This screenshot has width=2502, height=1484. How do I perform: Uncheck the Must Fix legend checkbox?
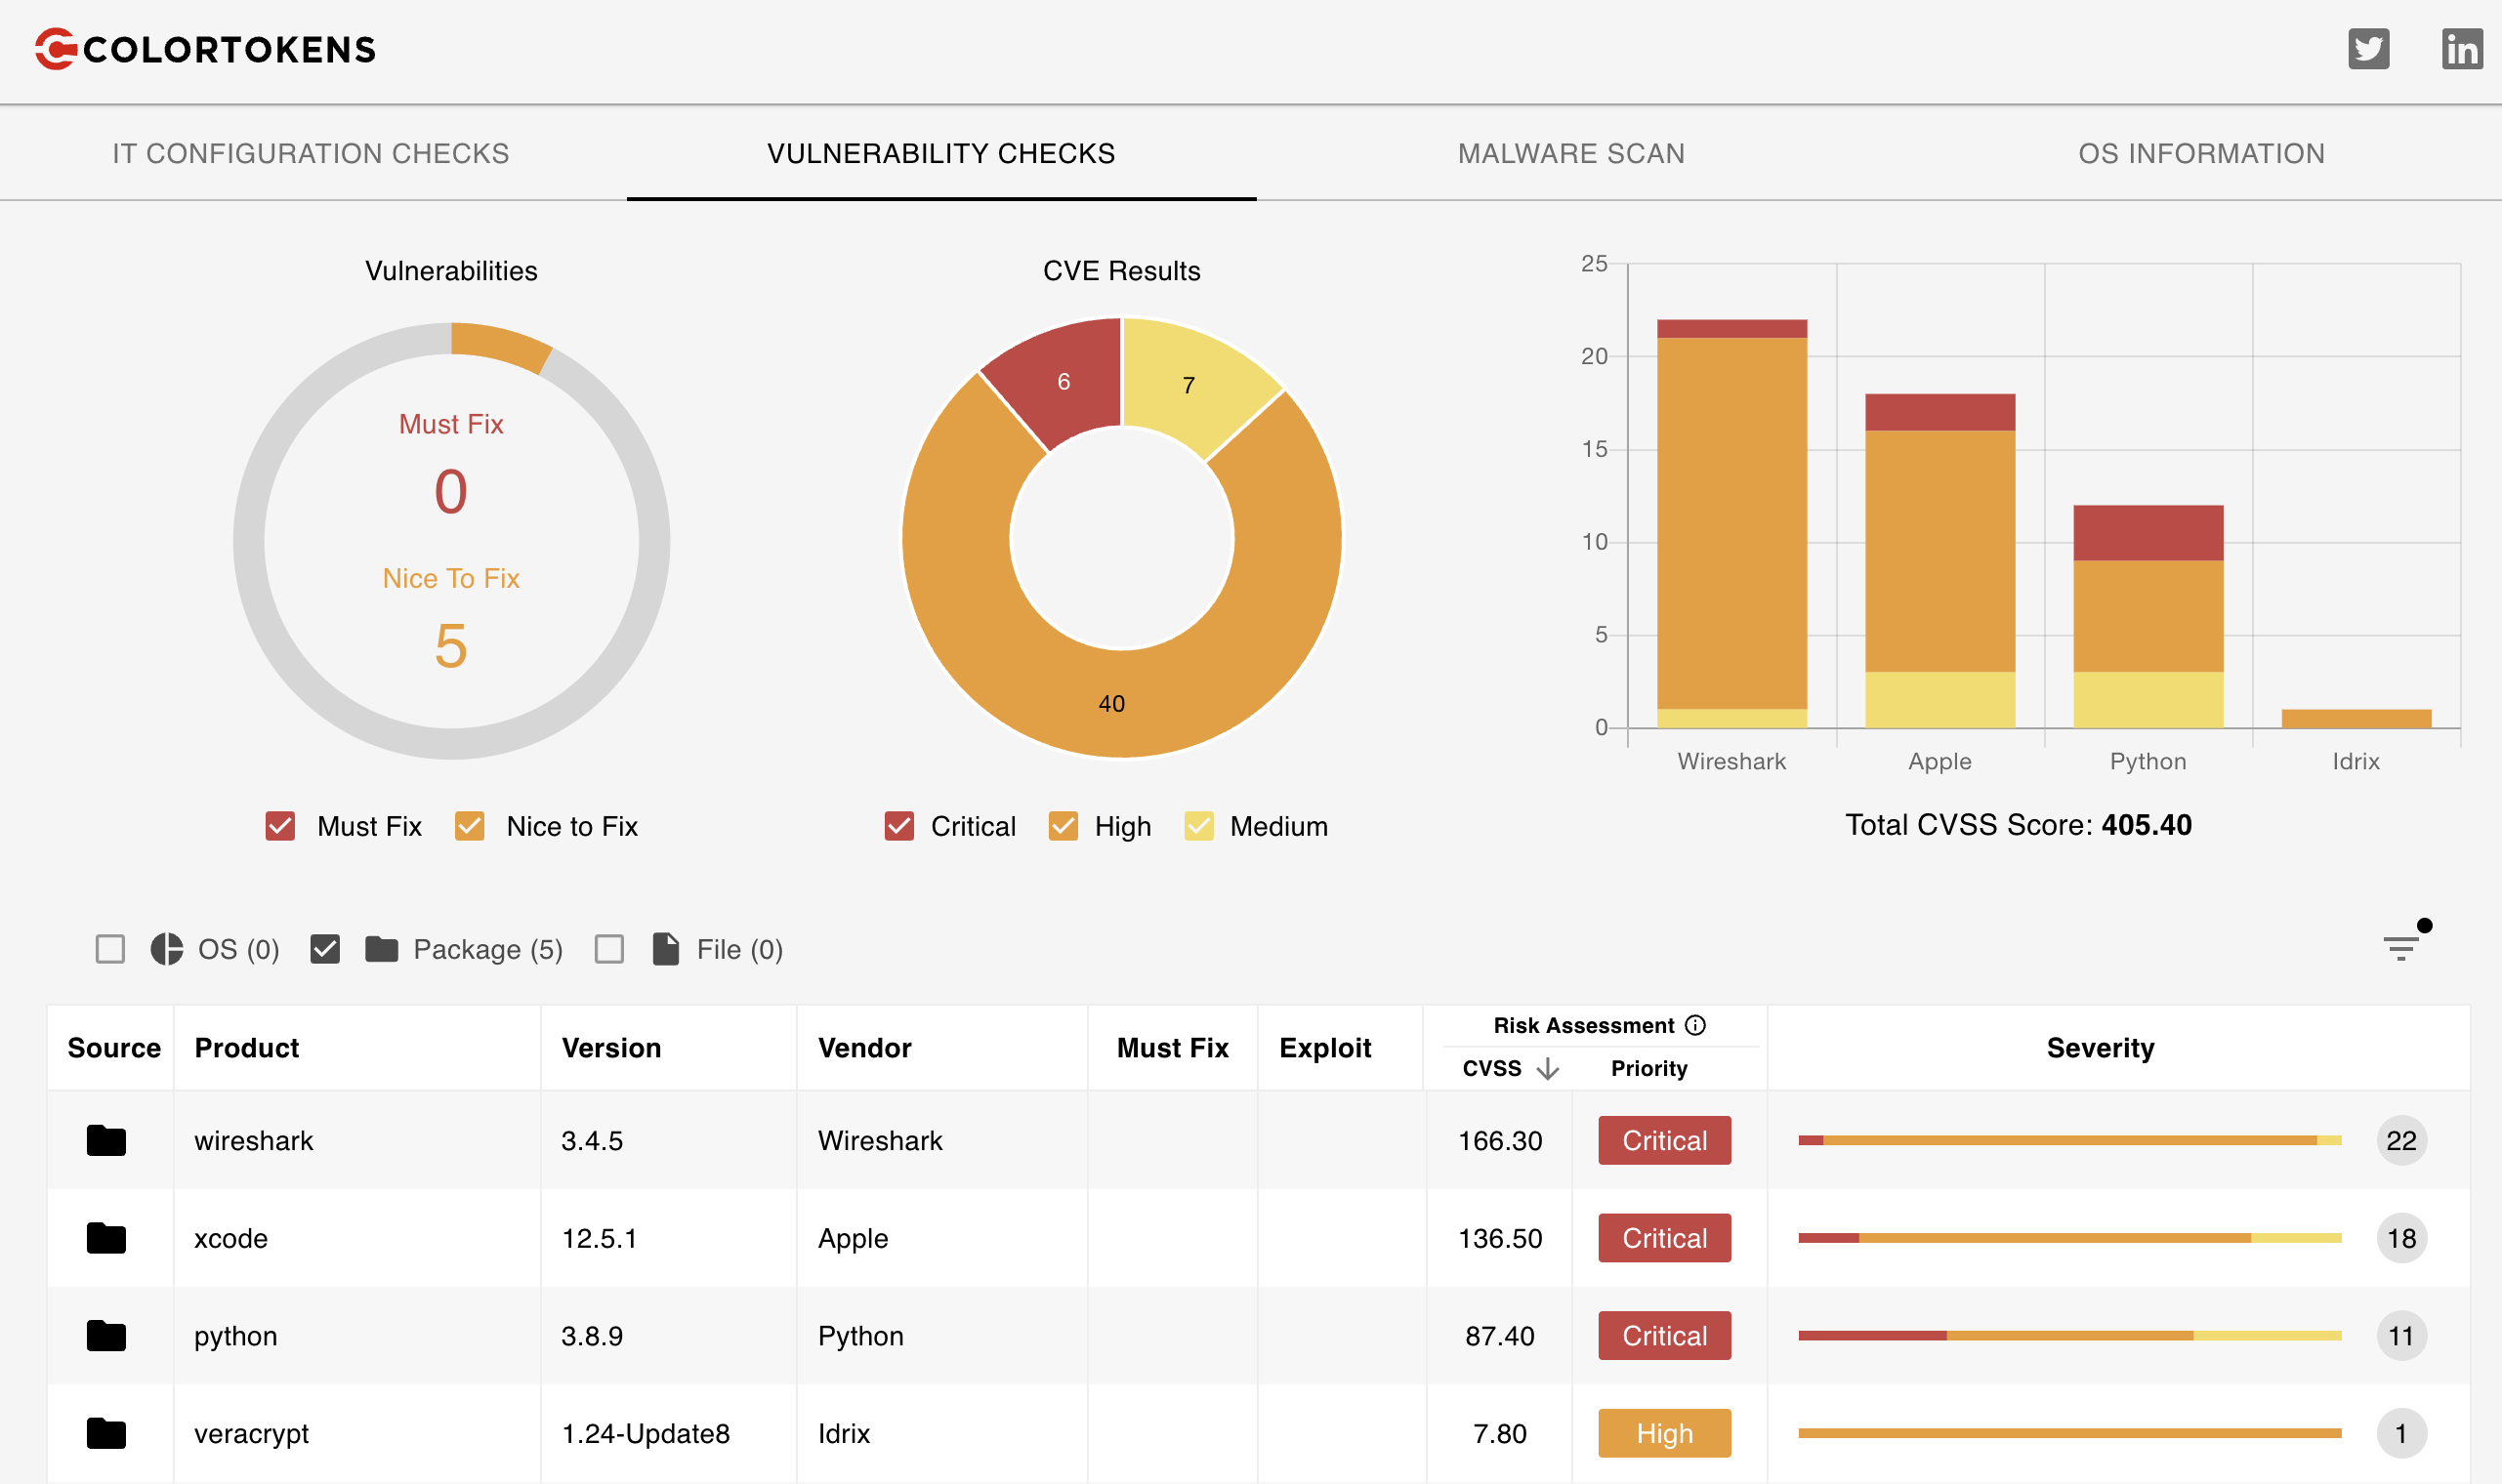pos(280,826)
